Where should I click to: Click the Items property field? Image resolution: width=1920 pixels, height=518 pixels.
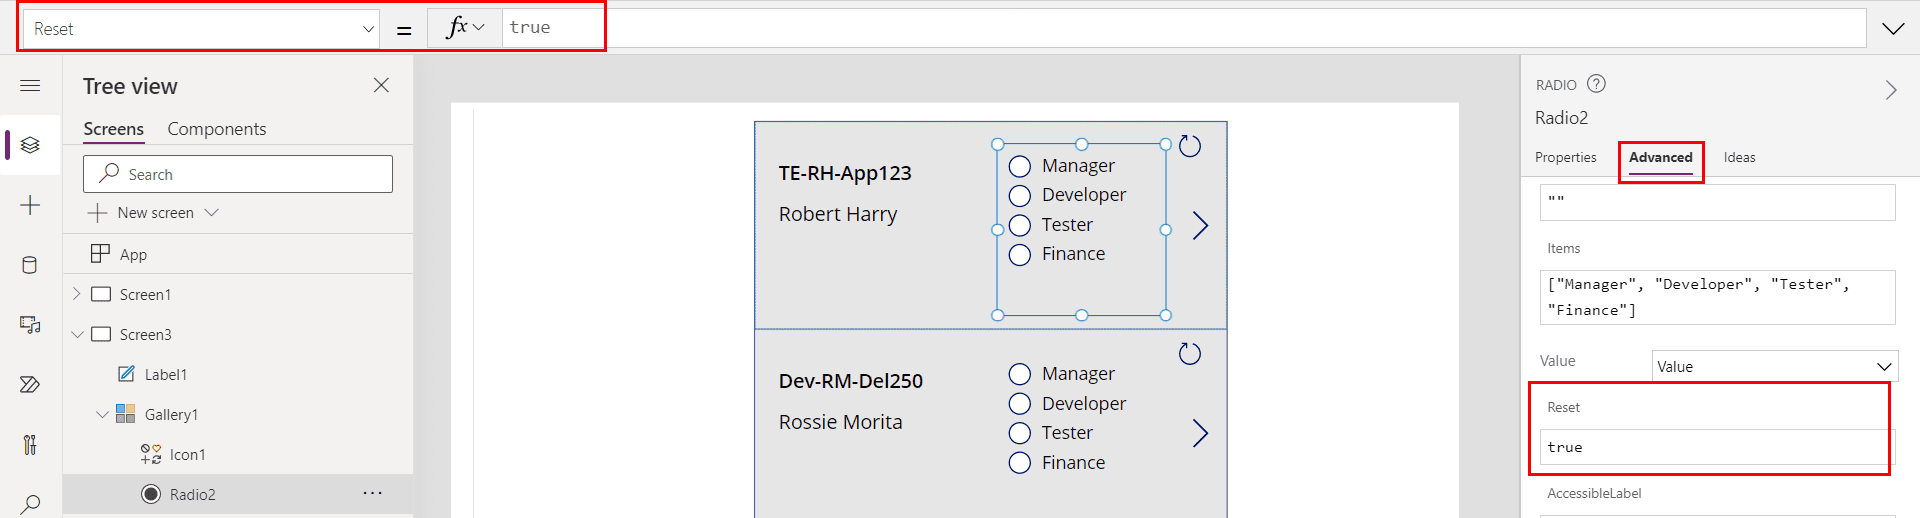click(1717, 297)
